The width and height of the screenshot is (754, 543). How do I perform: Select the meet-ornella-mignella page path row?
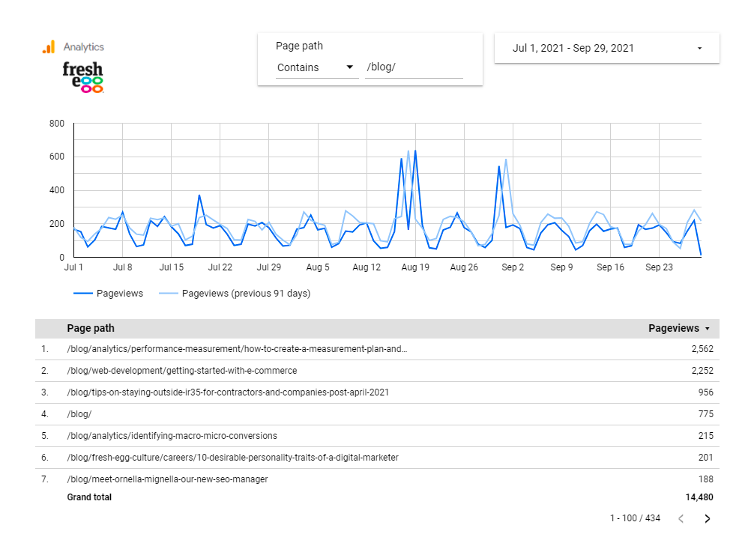[377, 479]
